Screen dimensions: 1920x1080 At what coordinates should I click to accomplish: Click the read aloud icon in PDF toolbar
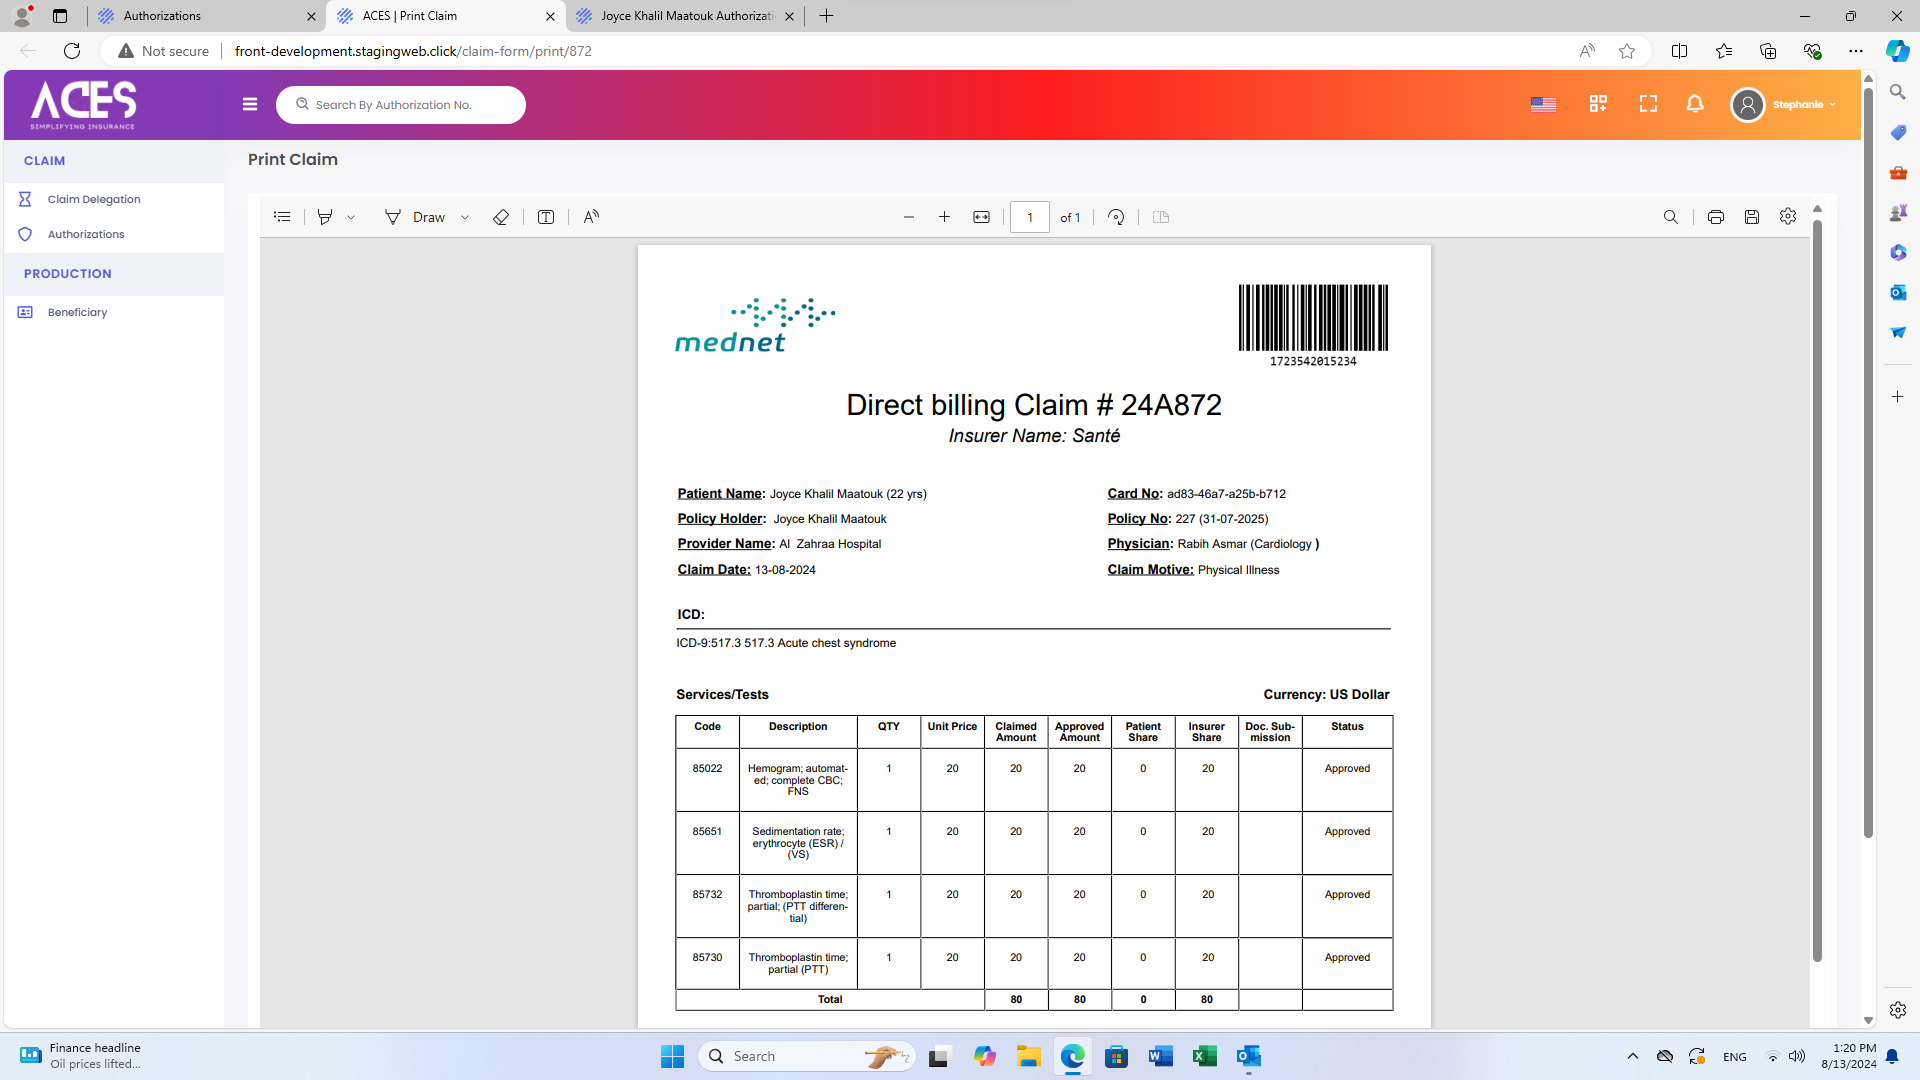point(591,217)
